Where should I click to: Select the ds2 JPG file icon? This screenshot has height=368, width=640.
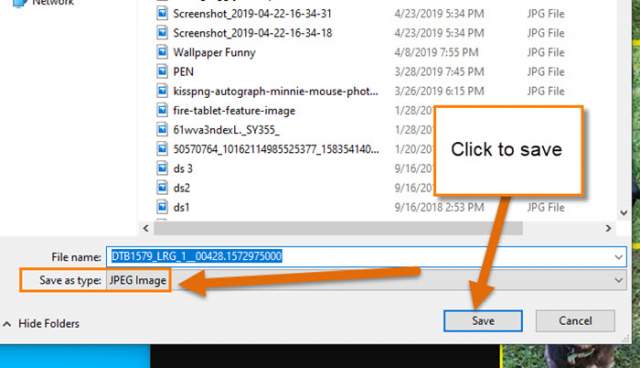pos(162,188)
